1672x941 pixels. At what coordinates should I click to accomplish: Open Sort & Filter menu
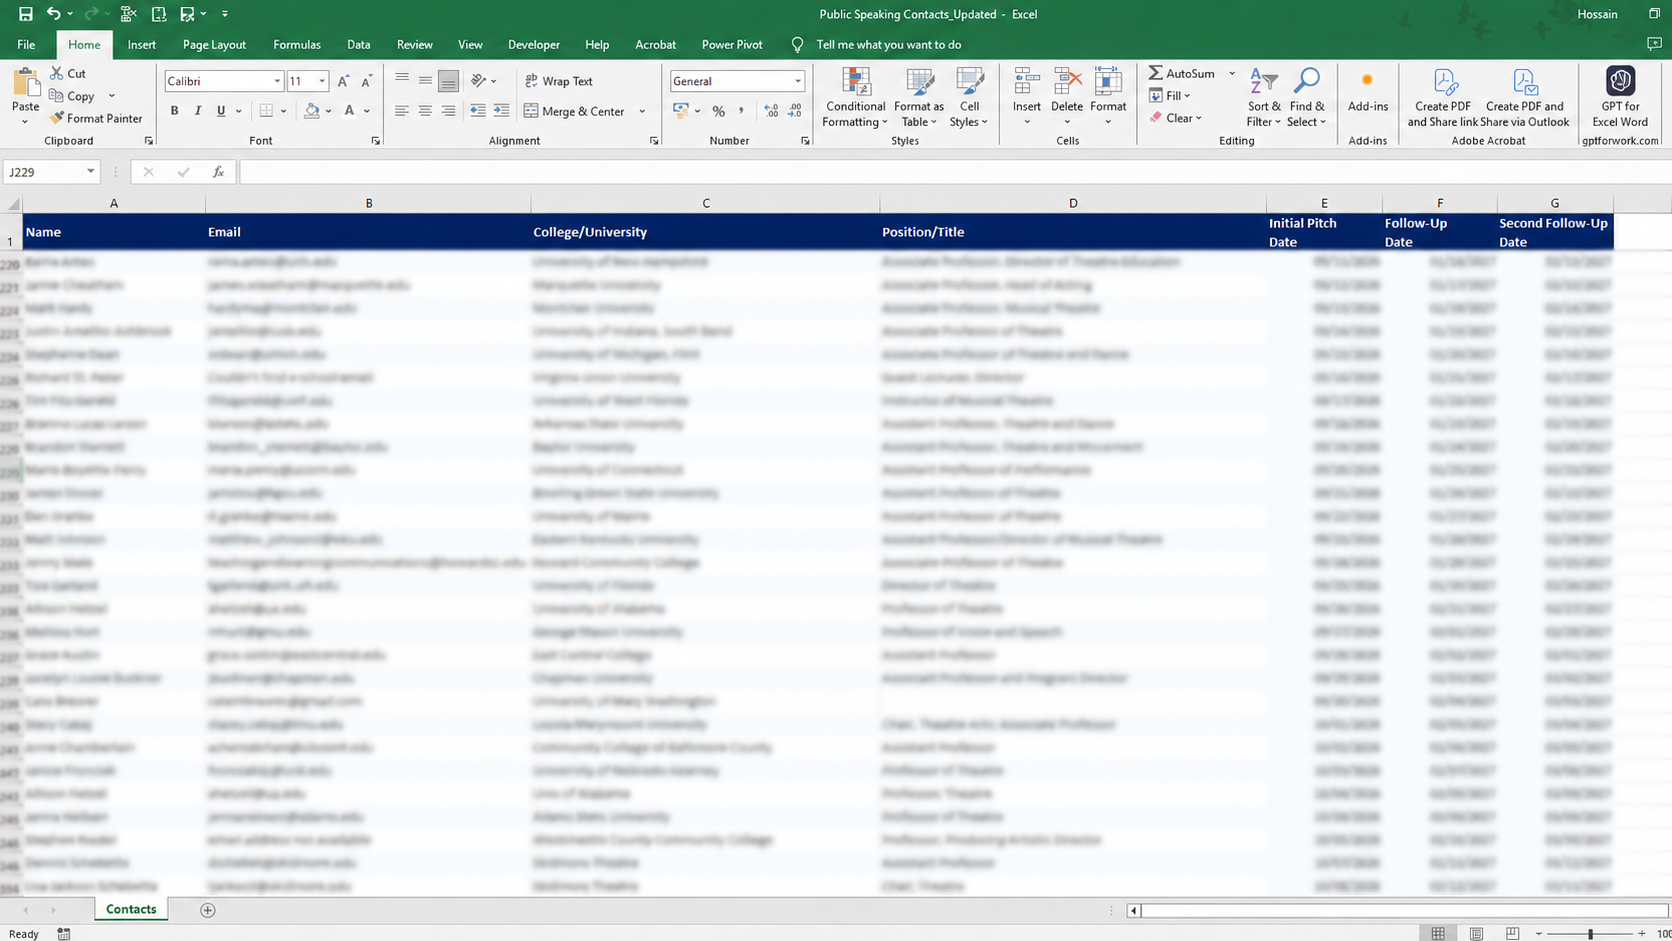[x=1264, y=97]
